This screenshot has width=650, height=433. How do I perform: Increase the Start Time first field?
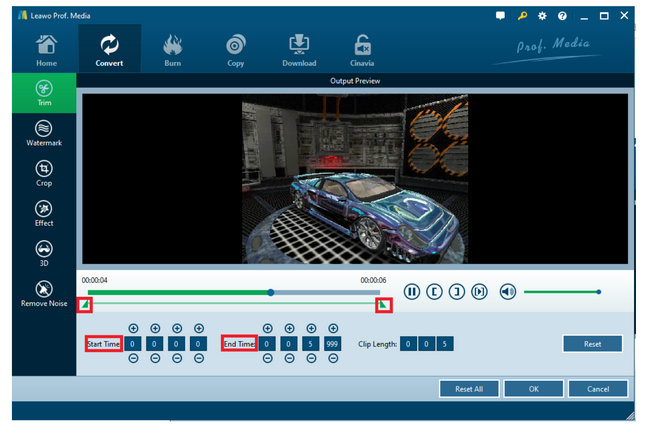click(133, 328)
